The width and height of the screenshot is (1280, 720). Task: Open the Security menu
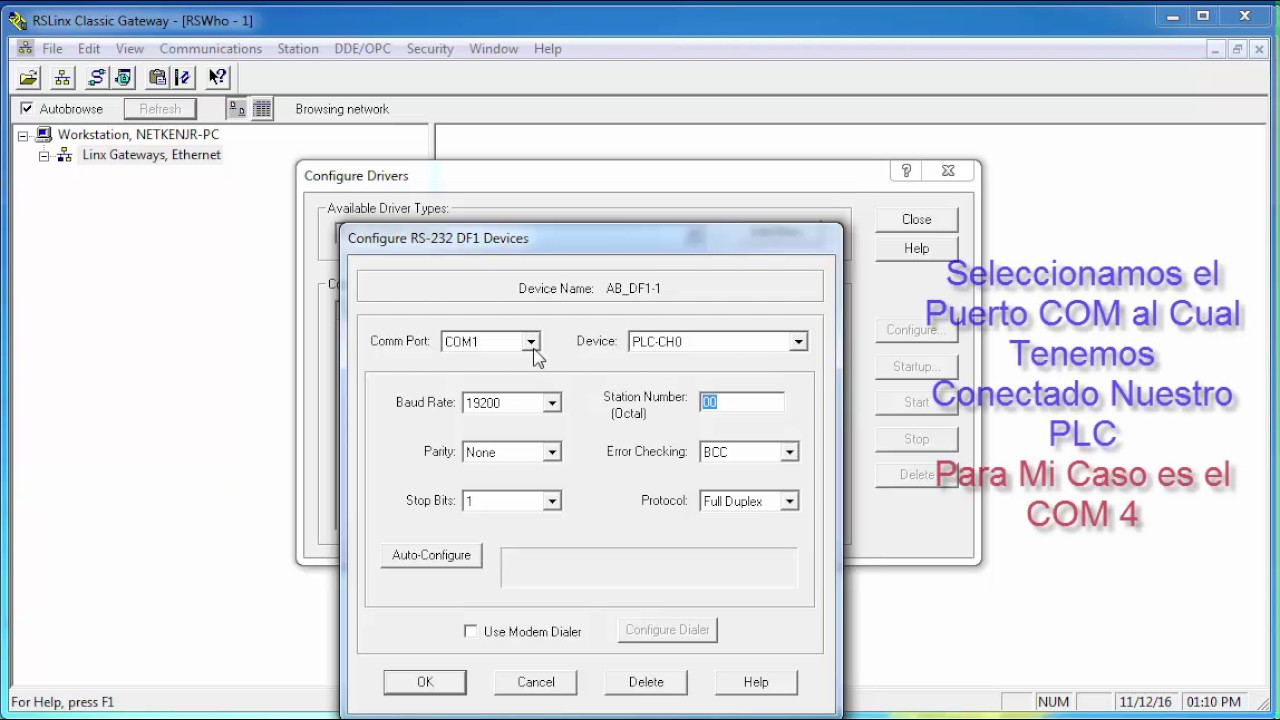pyautogui.click(x=430, y=48)
